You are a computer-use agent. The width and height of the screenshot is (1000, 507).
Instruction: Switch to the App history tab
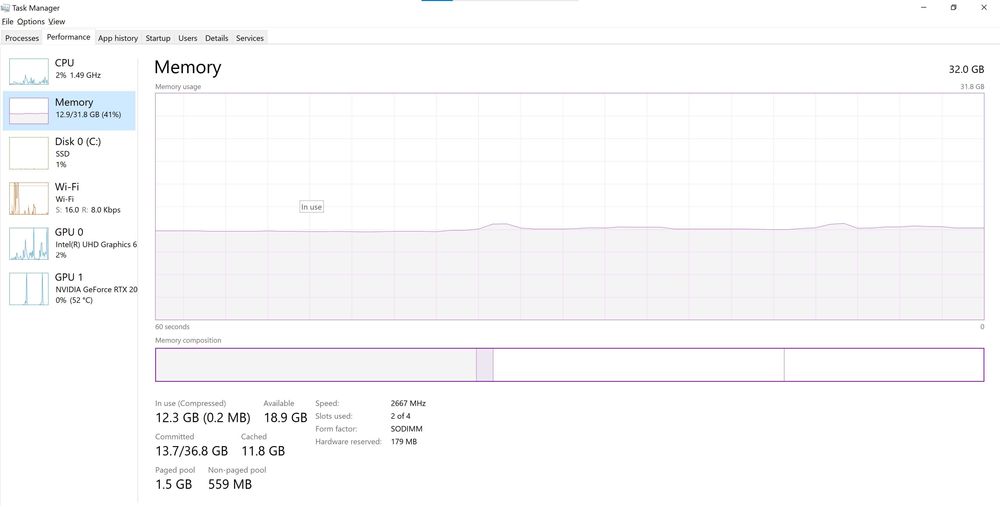coord(118,38)
